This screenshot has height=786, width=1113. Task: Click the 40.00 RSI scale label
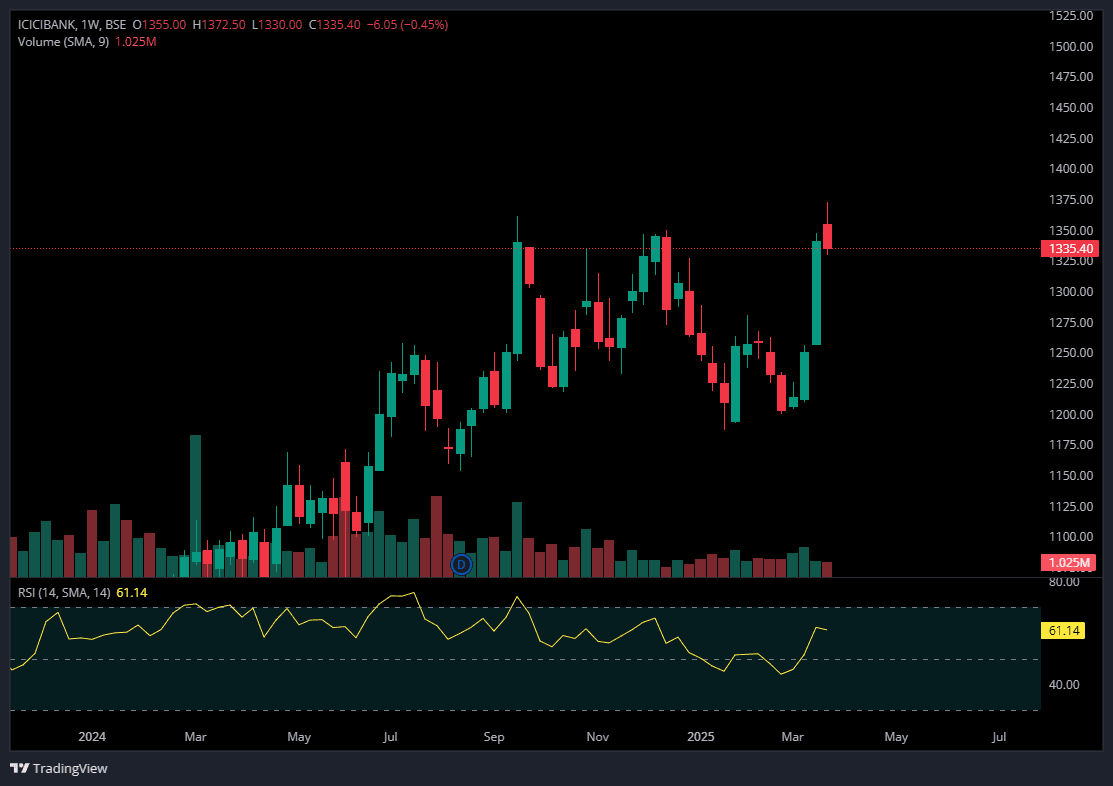coord(1064,684)
